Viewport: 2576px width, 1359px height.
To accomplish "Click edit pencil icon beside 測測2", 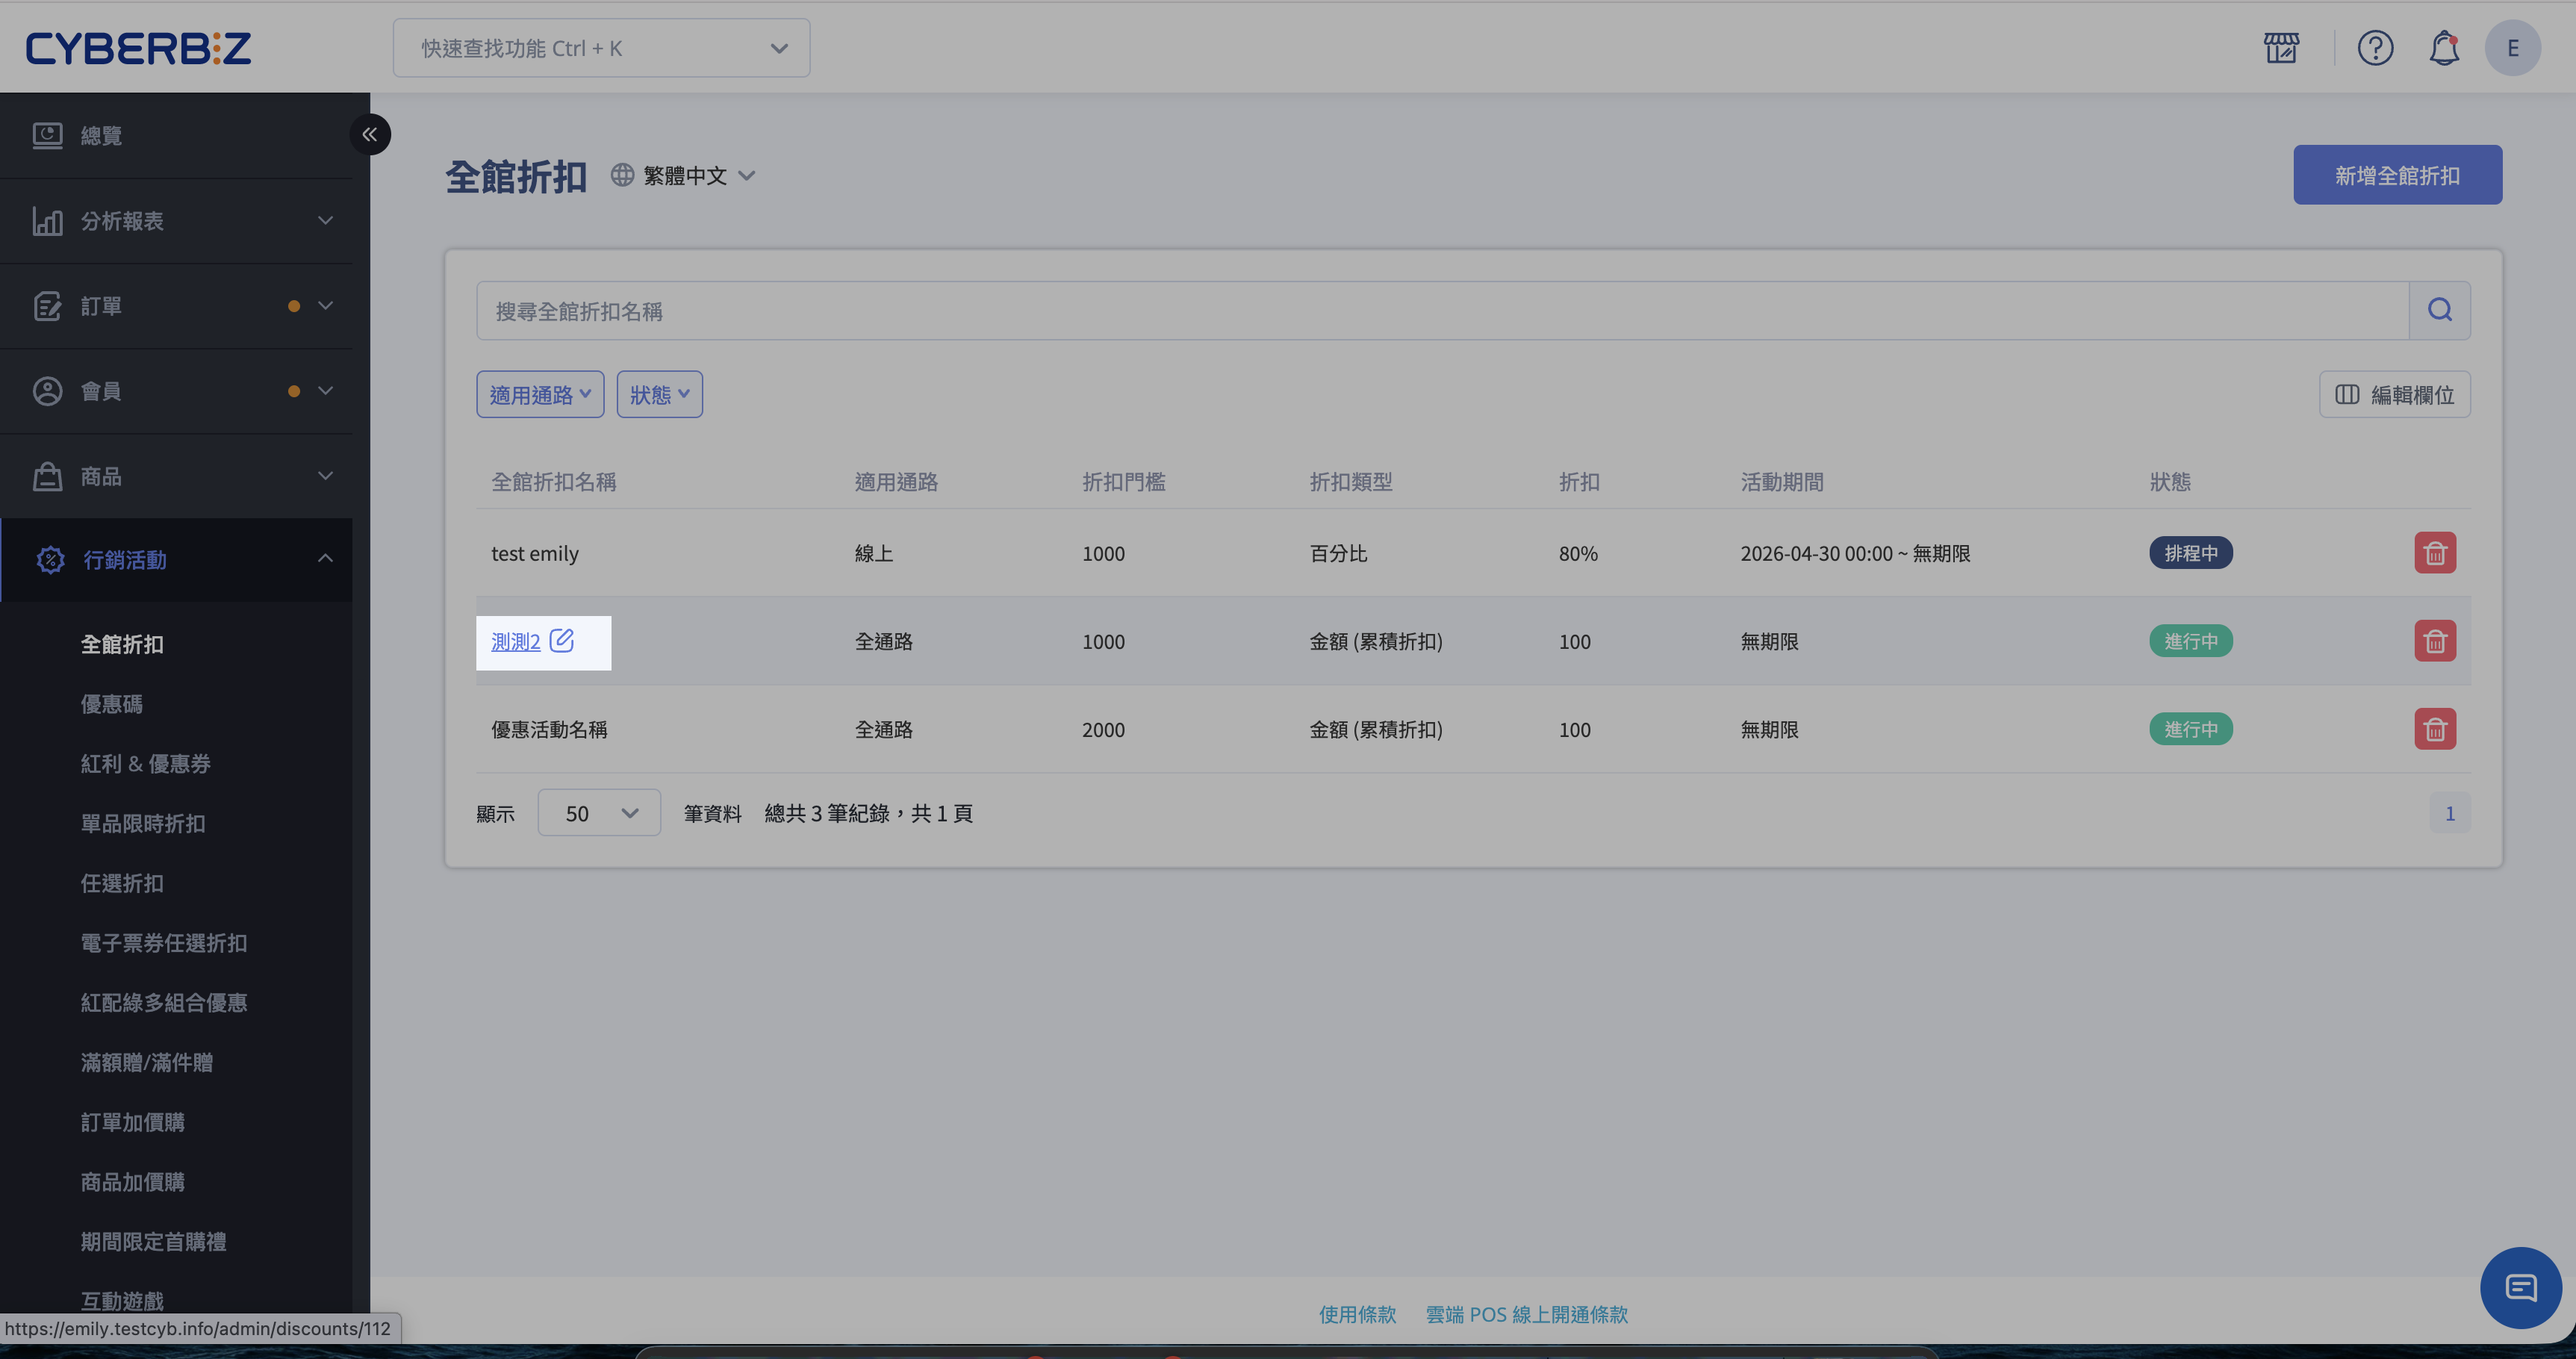I will 562,640.
